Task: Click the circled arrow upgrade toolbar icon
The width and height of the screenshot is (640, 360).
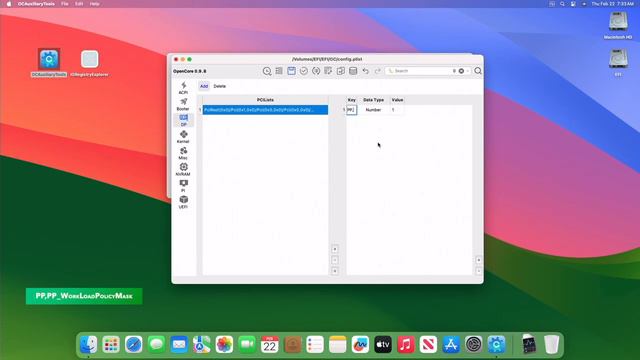Action: (x=316, y=71)
